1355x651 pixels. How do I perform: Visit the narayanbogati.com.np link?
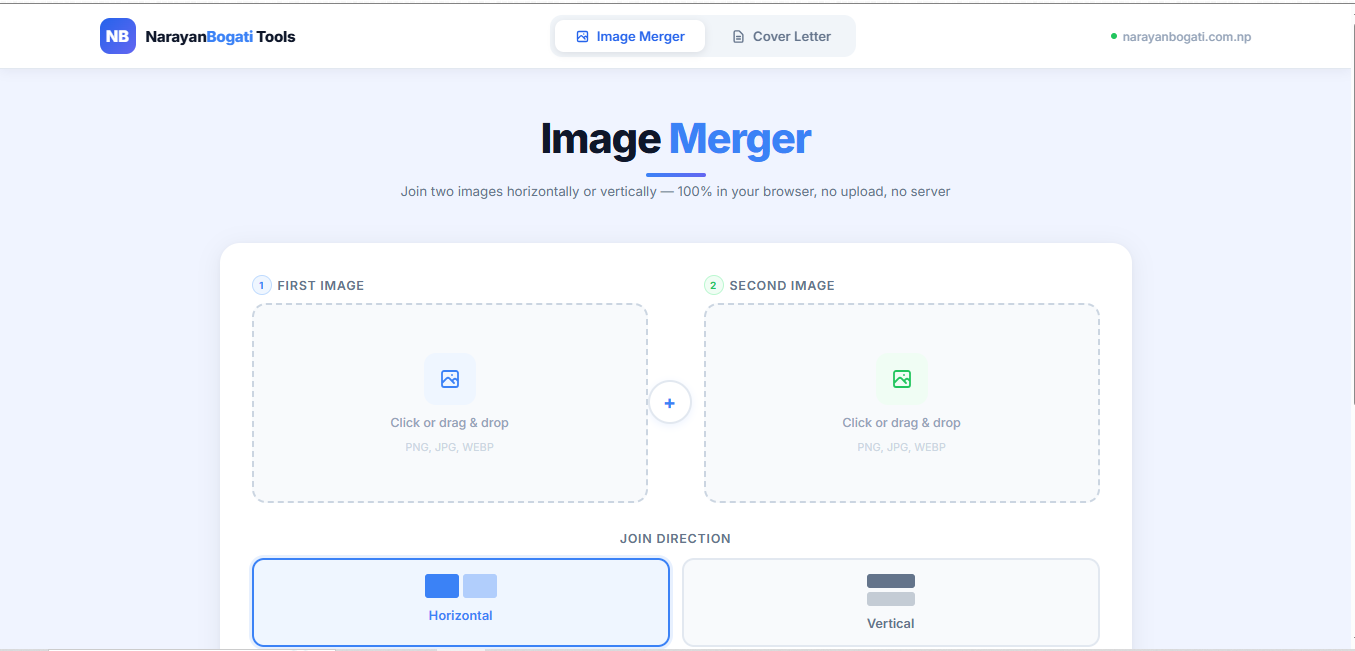1187,37
